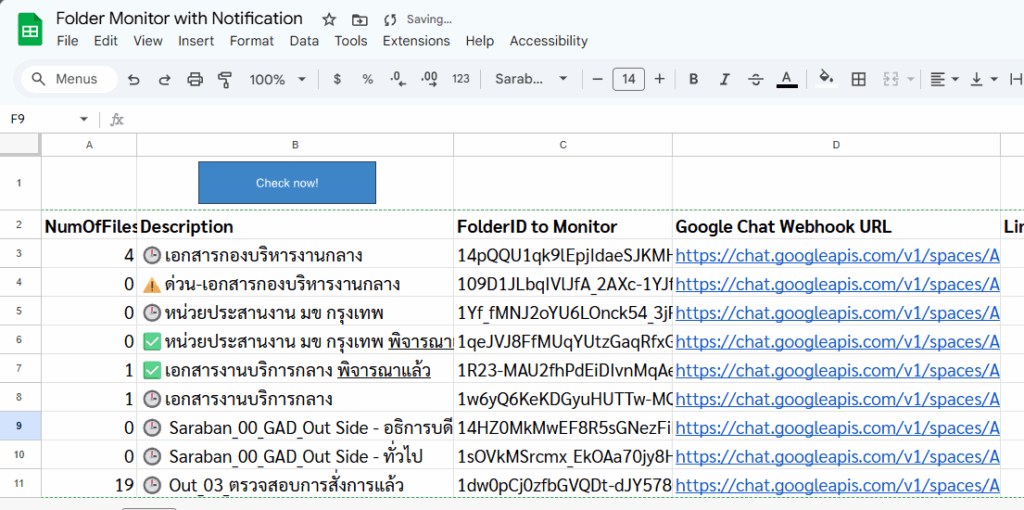Click the document title Folder Monitor with Notification
This screenshot has width=1024, height=510.
180,18
